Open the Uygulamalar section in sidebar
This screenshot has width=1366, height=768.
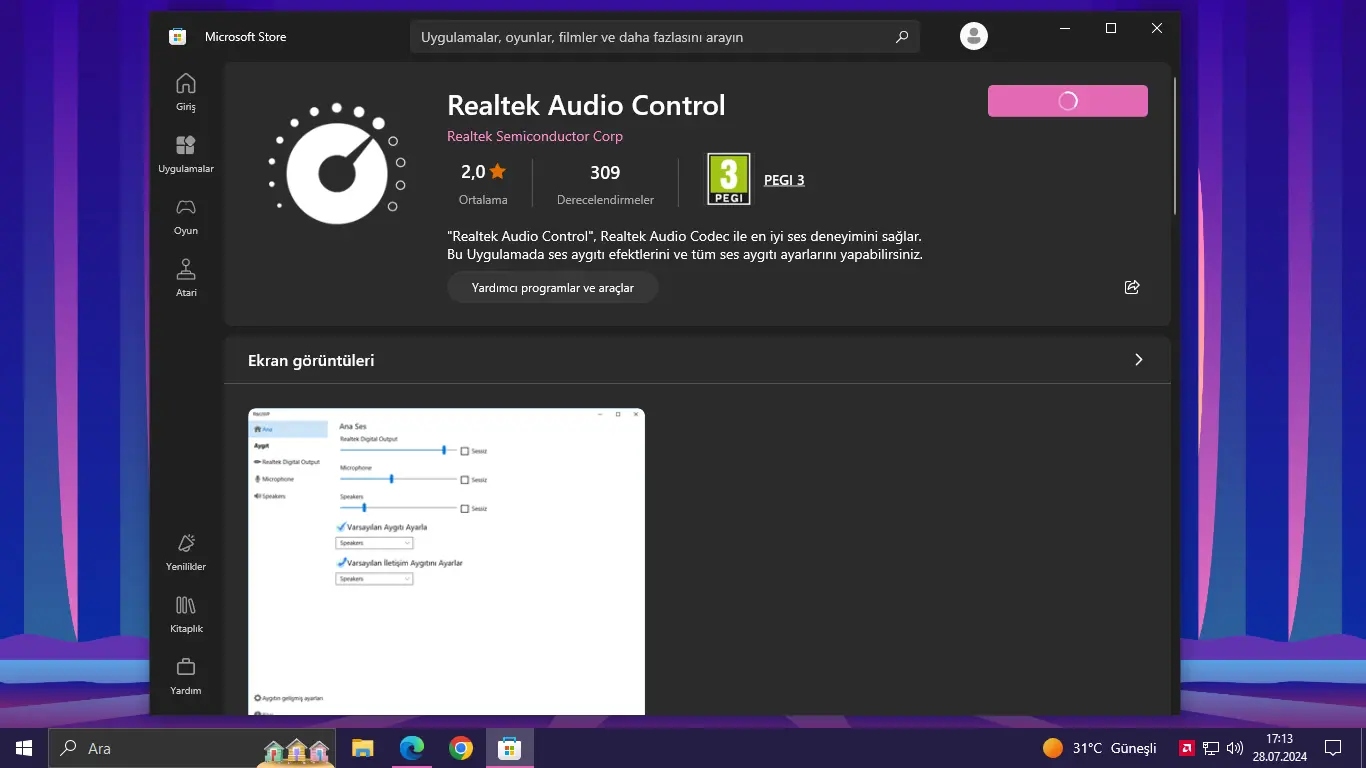(186, 154)
